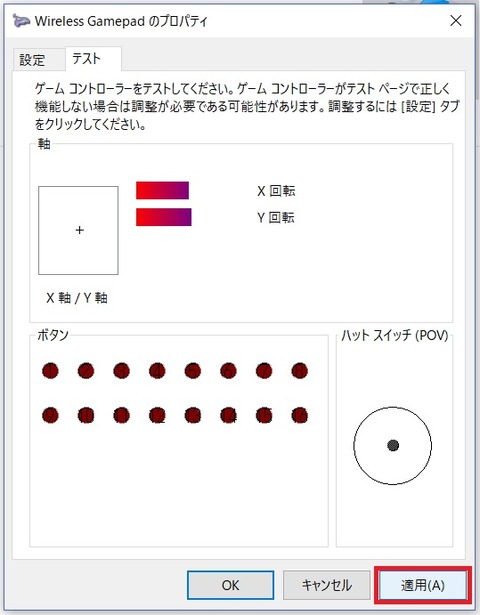The width and height of the screenshot is (480, 615).
Task: Click the X 軸 / Y 軸 crosshair box
Action: point(78,230)
